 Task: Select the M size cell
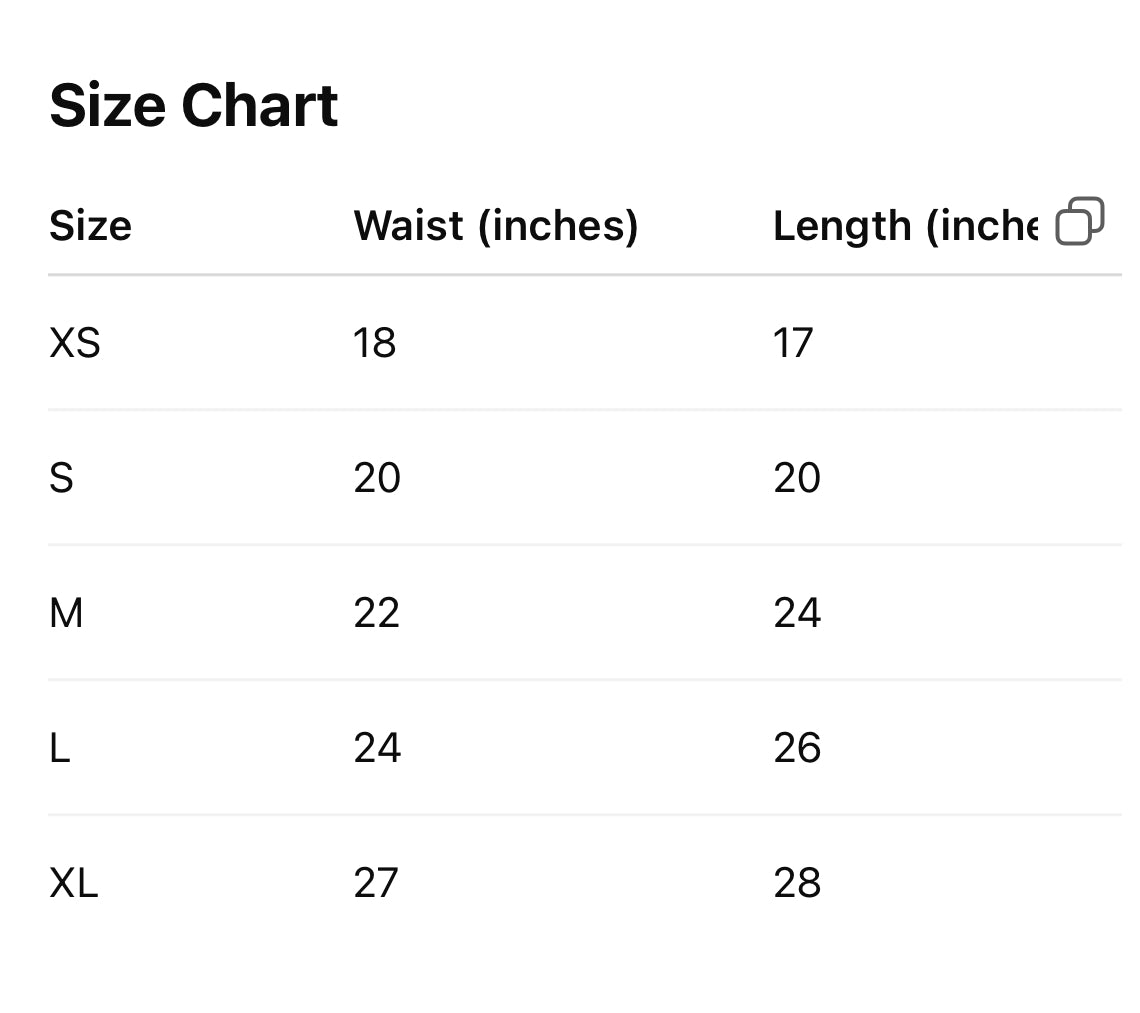coord(66,613)
